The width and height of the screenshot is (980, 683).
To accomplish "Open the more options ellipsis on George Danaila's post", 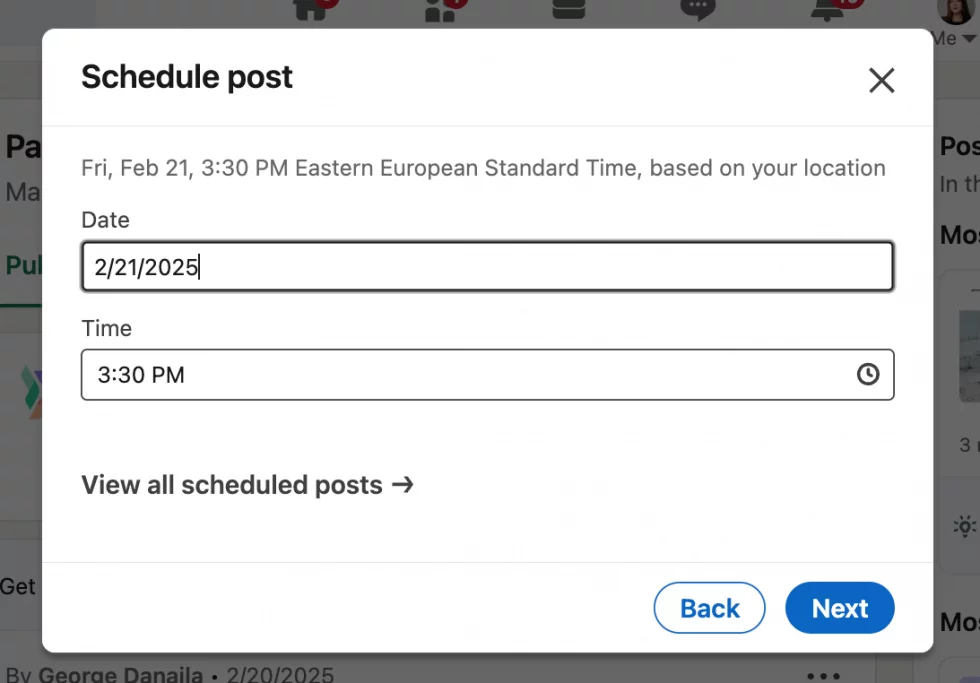I will coord(823,675).
